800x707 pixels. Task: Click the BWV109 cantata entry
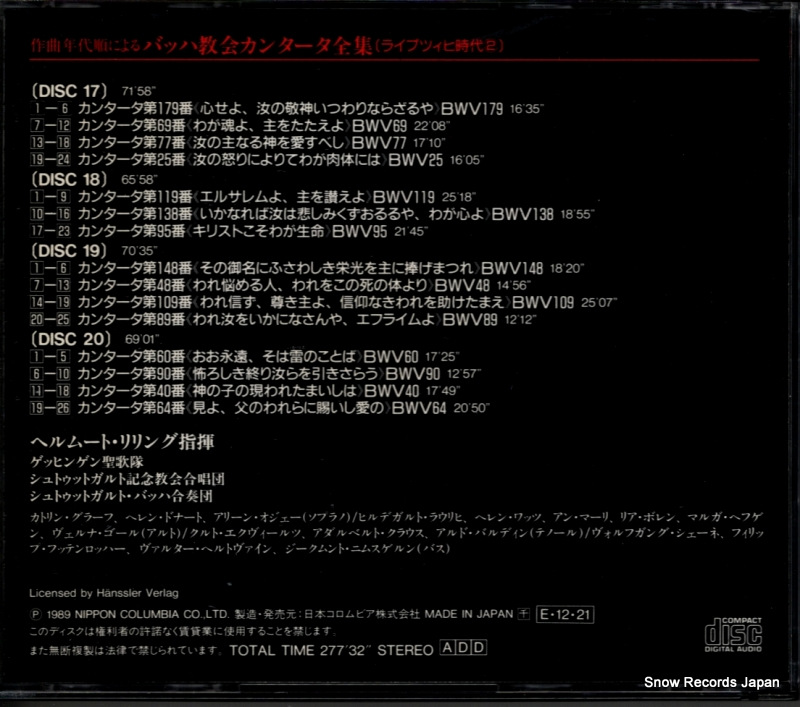pos(347,302)
